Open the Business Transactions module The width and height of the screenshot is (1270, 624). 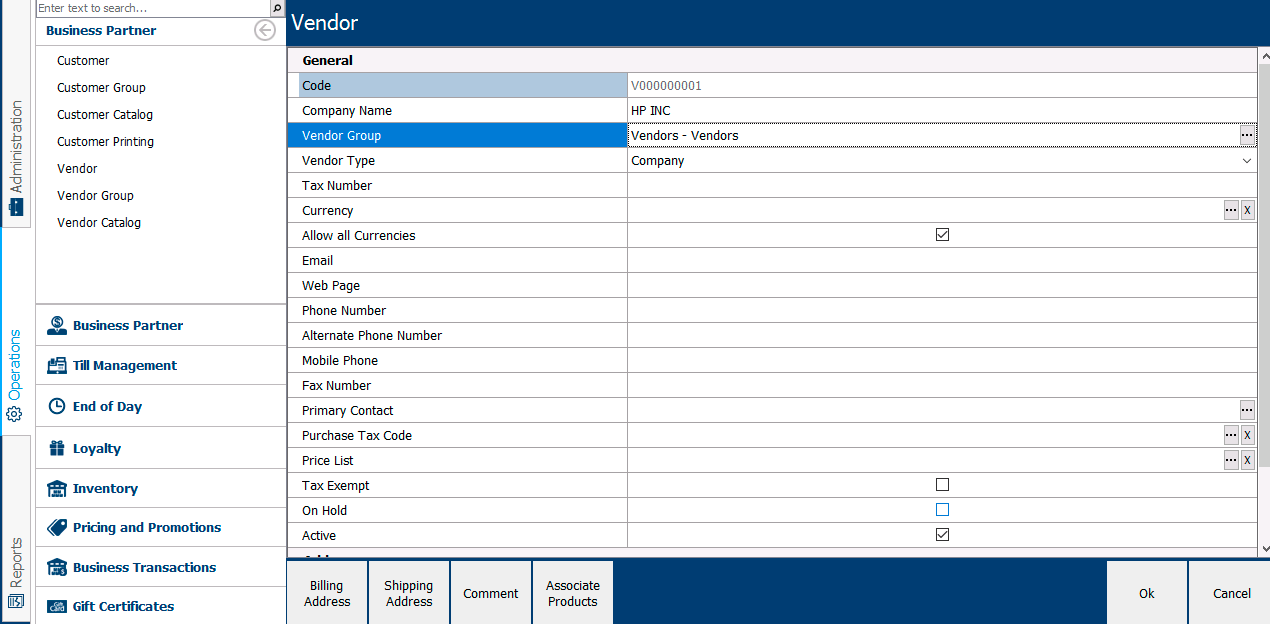[x=161, y=567]
